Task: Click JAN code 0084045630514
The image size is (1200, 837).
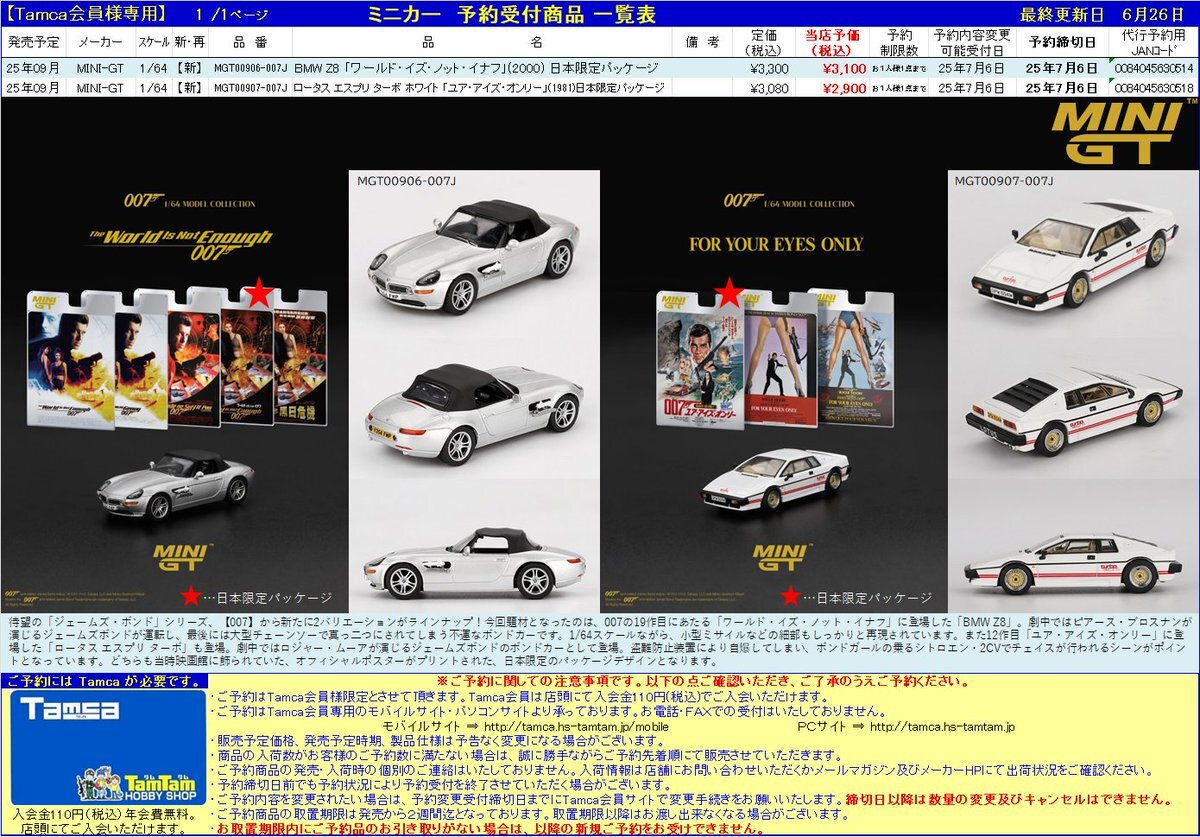Action: [x=1154, y=68]
